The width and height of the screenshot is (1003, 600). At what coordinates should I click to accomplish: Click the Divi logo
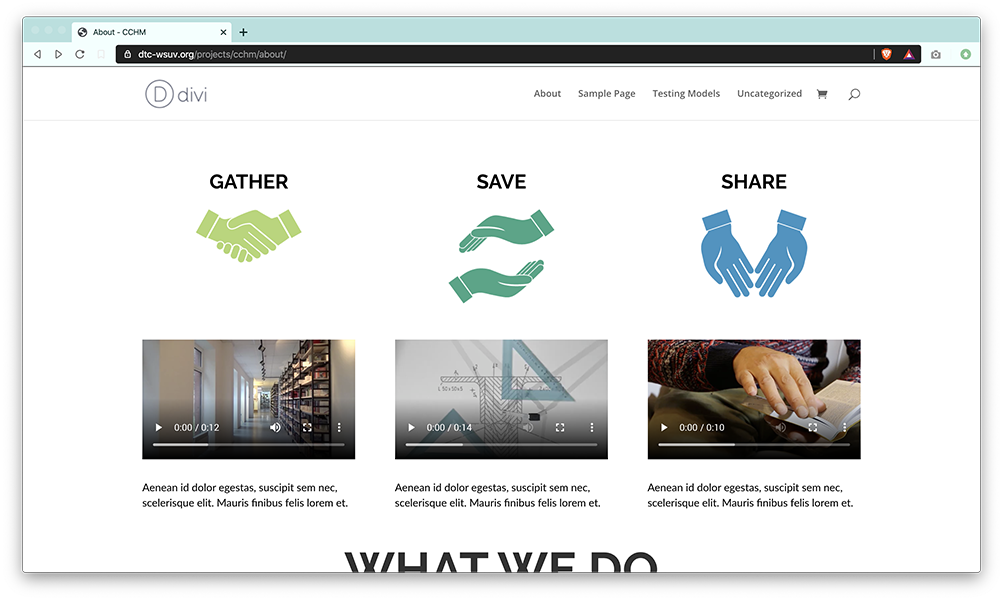point(176,94)
